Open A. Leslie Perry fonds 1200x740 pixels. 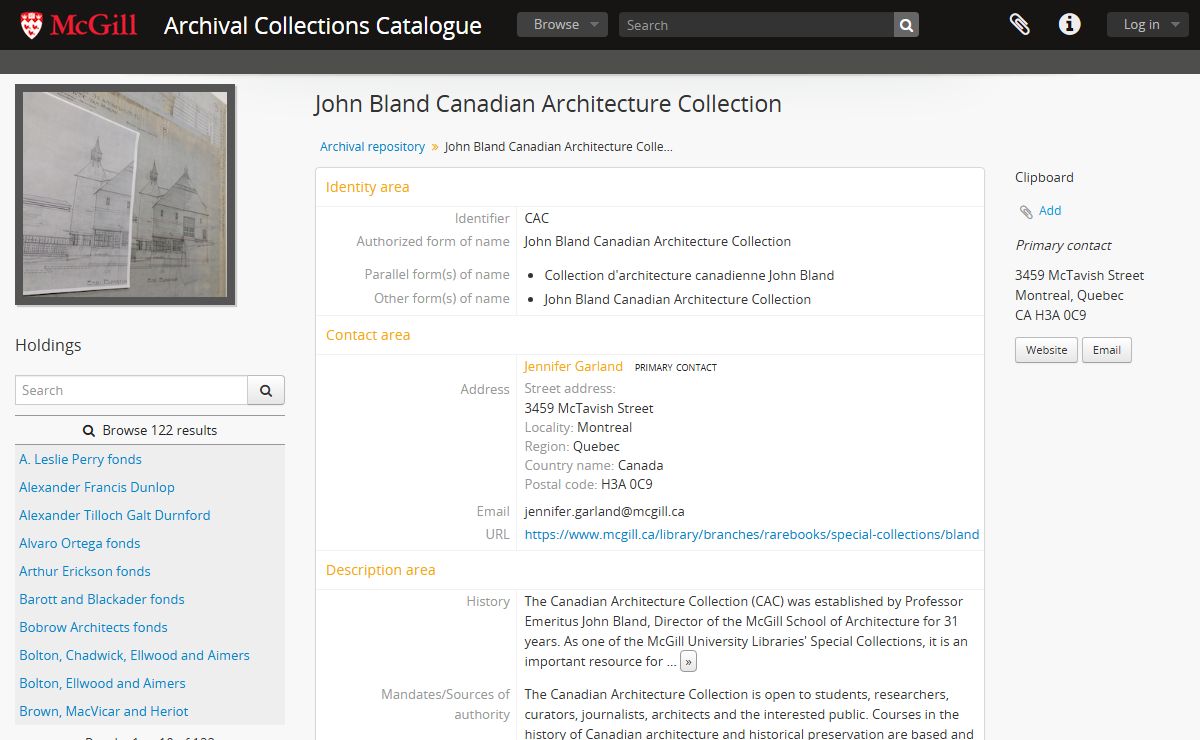[80, 459]
